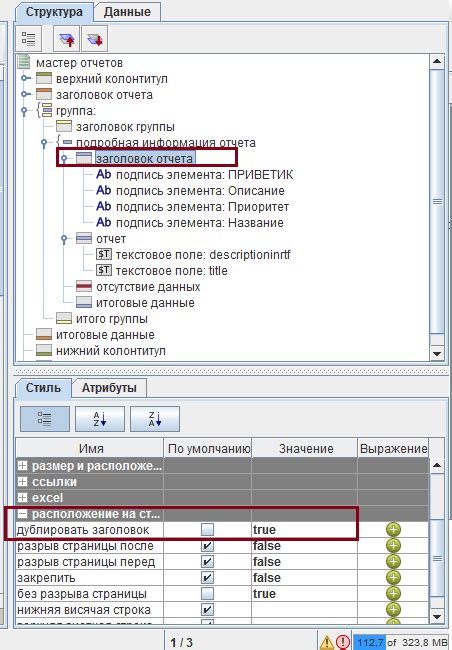
Task: Click the $T icon of descriptioninrtf field
Action: click(104, 254)
